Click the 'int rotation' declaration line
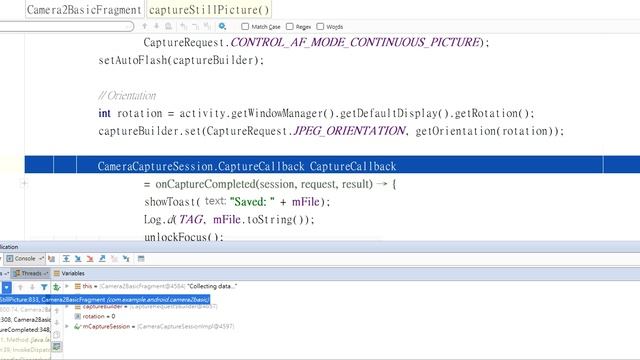 tap(316, 113)
